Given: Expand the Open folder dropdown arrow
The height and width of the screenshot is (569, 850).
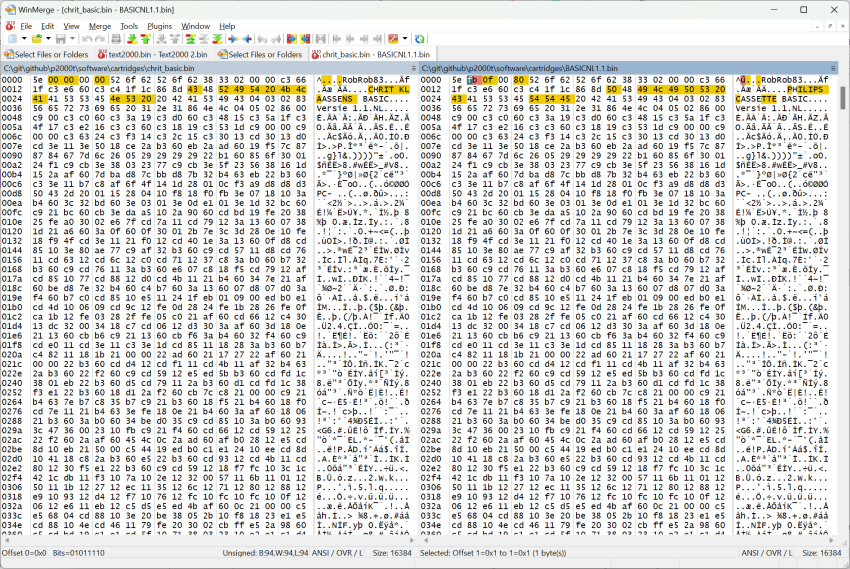Looking at the screenshot, I should [48, 38].
